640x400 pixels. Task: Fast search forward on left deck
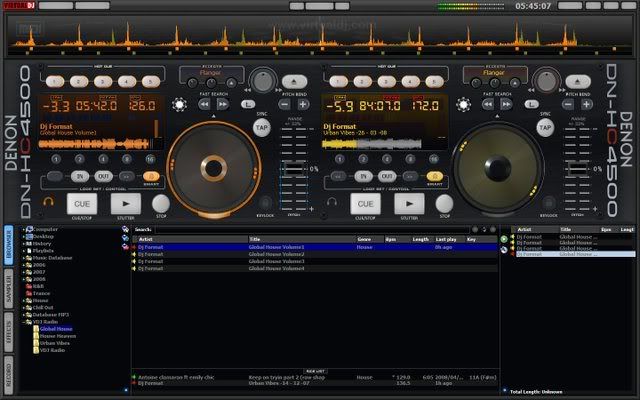pos(222,104)
